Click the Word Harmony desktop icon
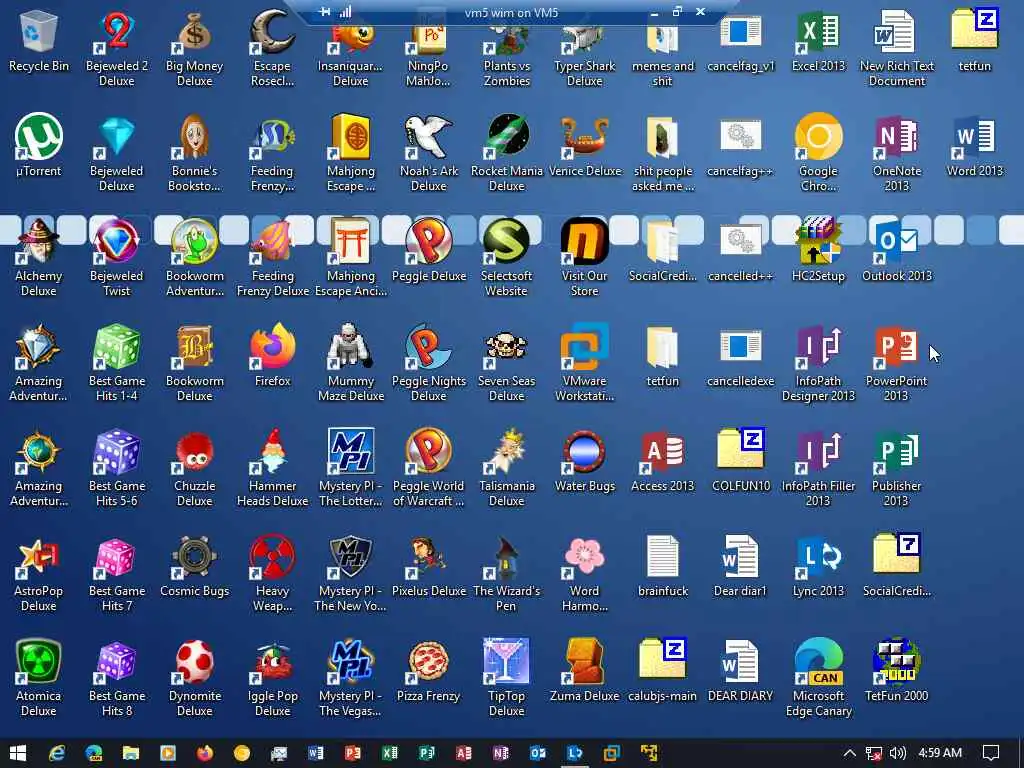Screen dimensions: 1024x768 (x=584, y=573)
